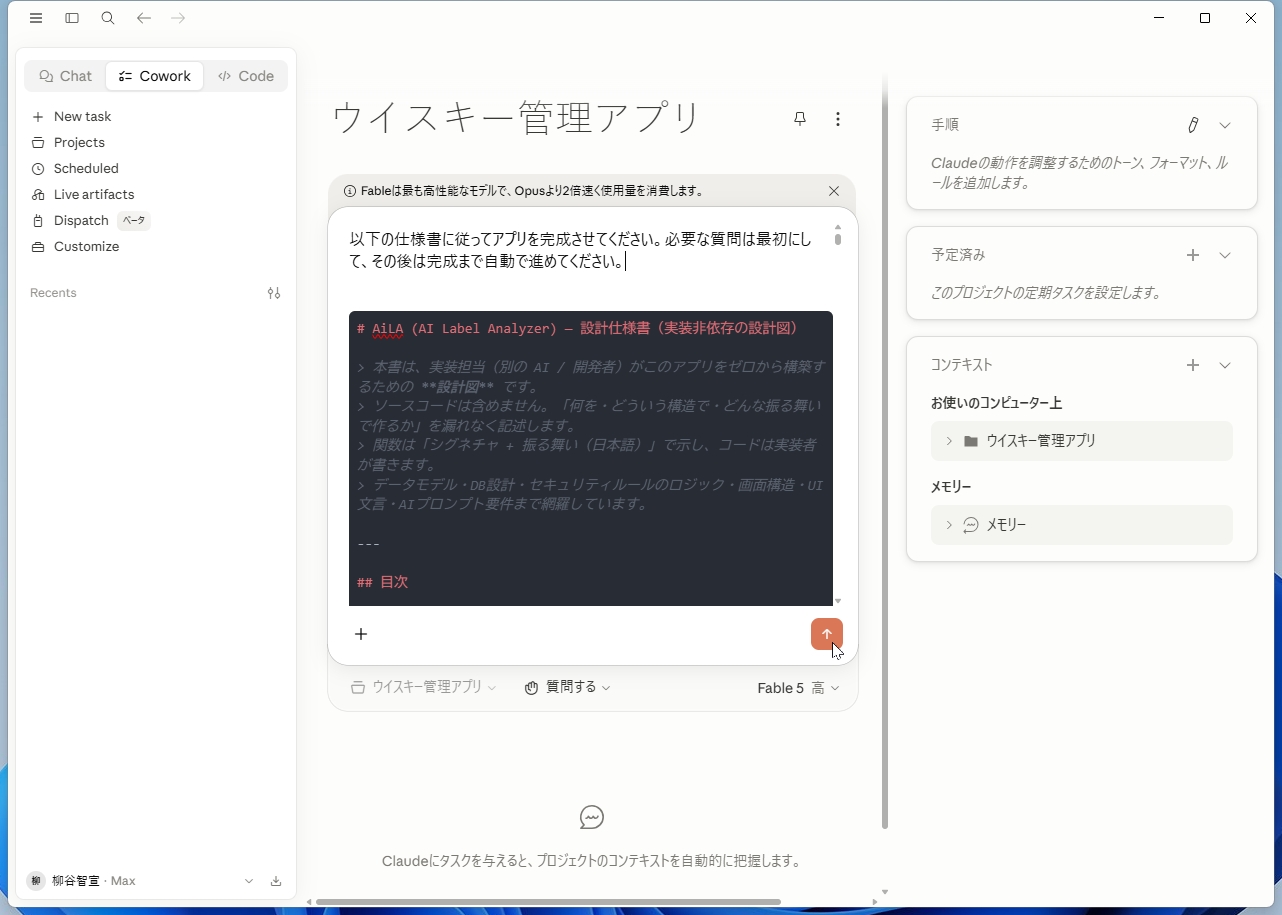Click the 予定済み card heading
This screenshot has width=1282, height=915.
pos(958,255)
